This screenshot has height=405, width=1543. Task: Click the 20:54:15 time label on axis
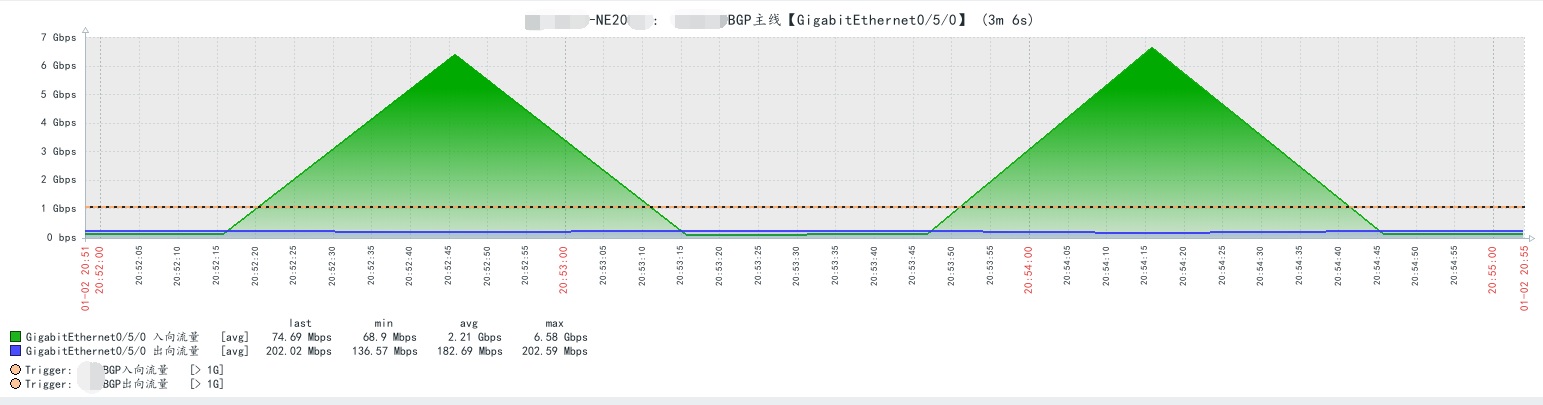(1144, 267)
